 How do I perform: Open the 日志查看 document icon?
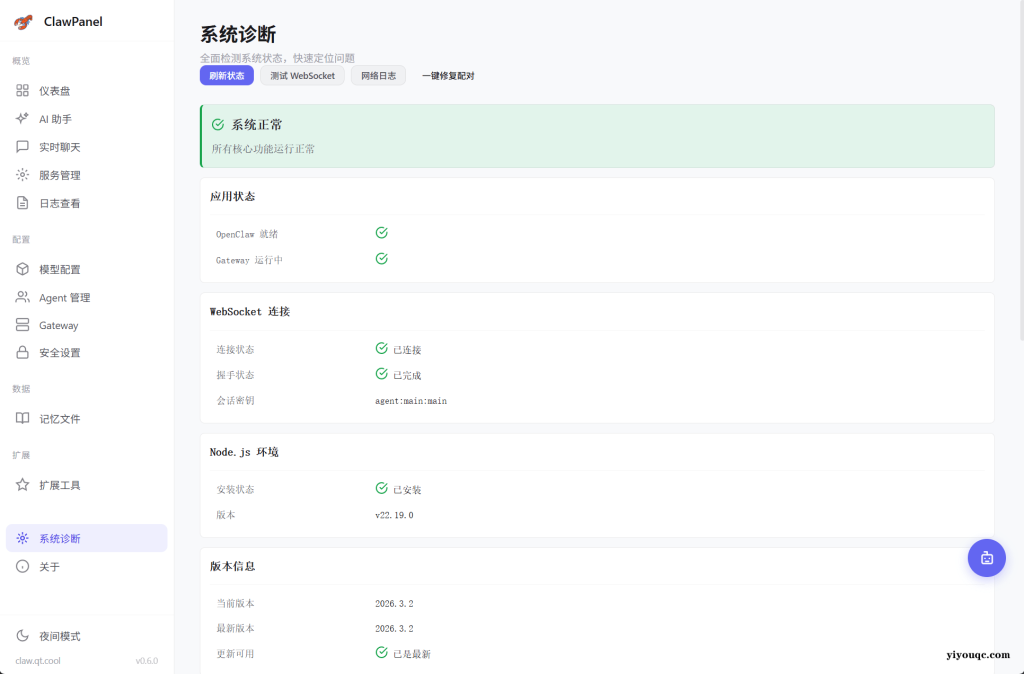pyautogui.click(x=22, y=202)
